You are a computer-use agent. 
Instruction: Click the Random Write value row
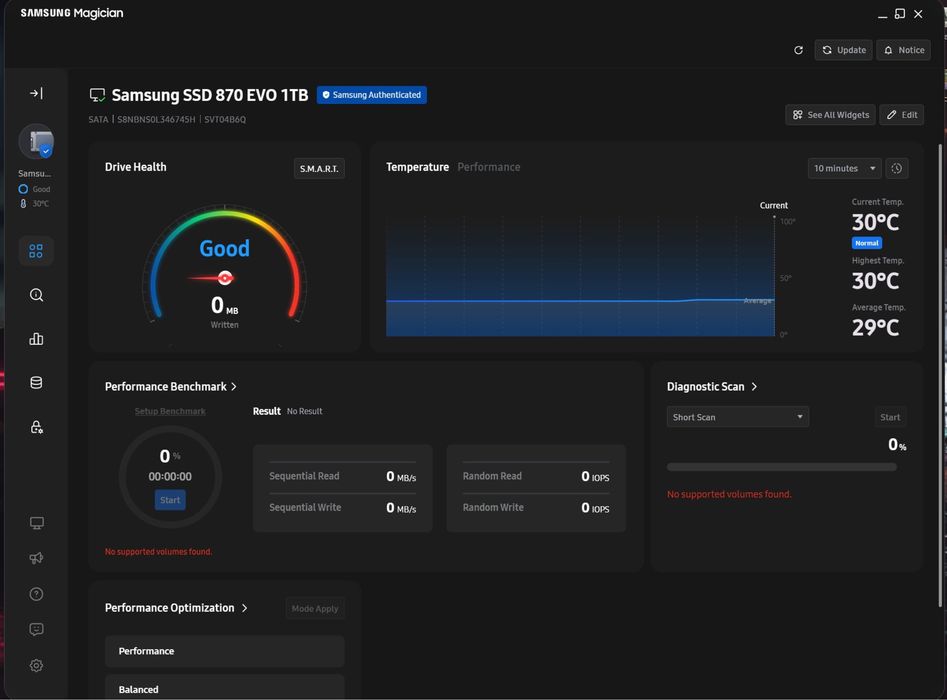tap(536, 508)
